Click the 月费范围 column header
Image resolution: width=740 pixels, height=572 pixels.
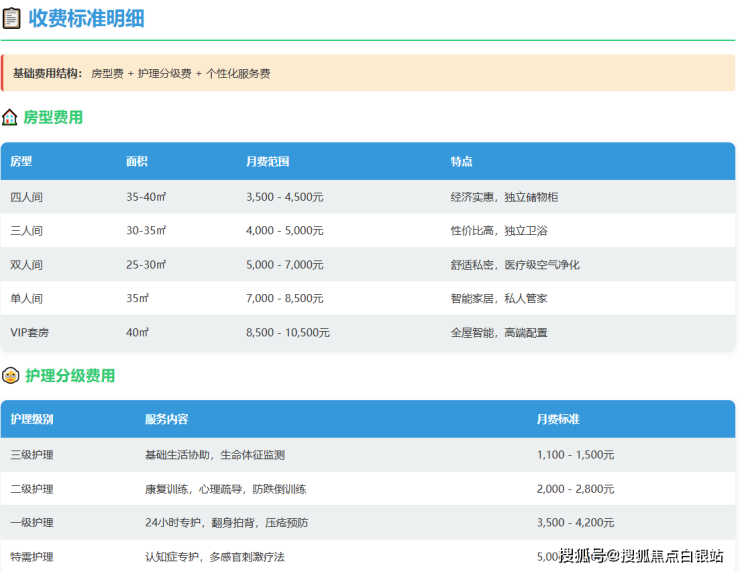click(267, 161)
